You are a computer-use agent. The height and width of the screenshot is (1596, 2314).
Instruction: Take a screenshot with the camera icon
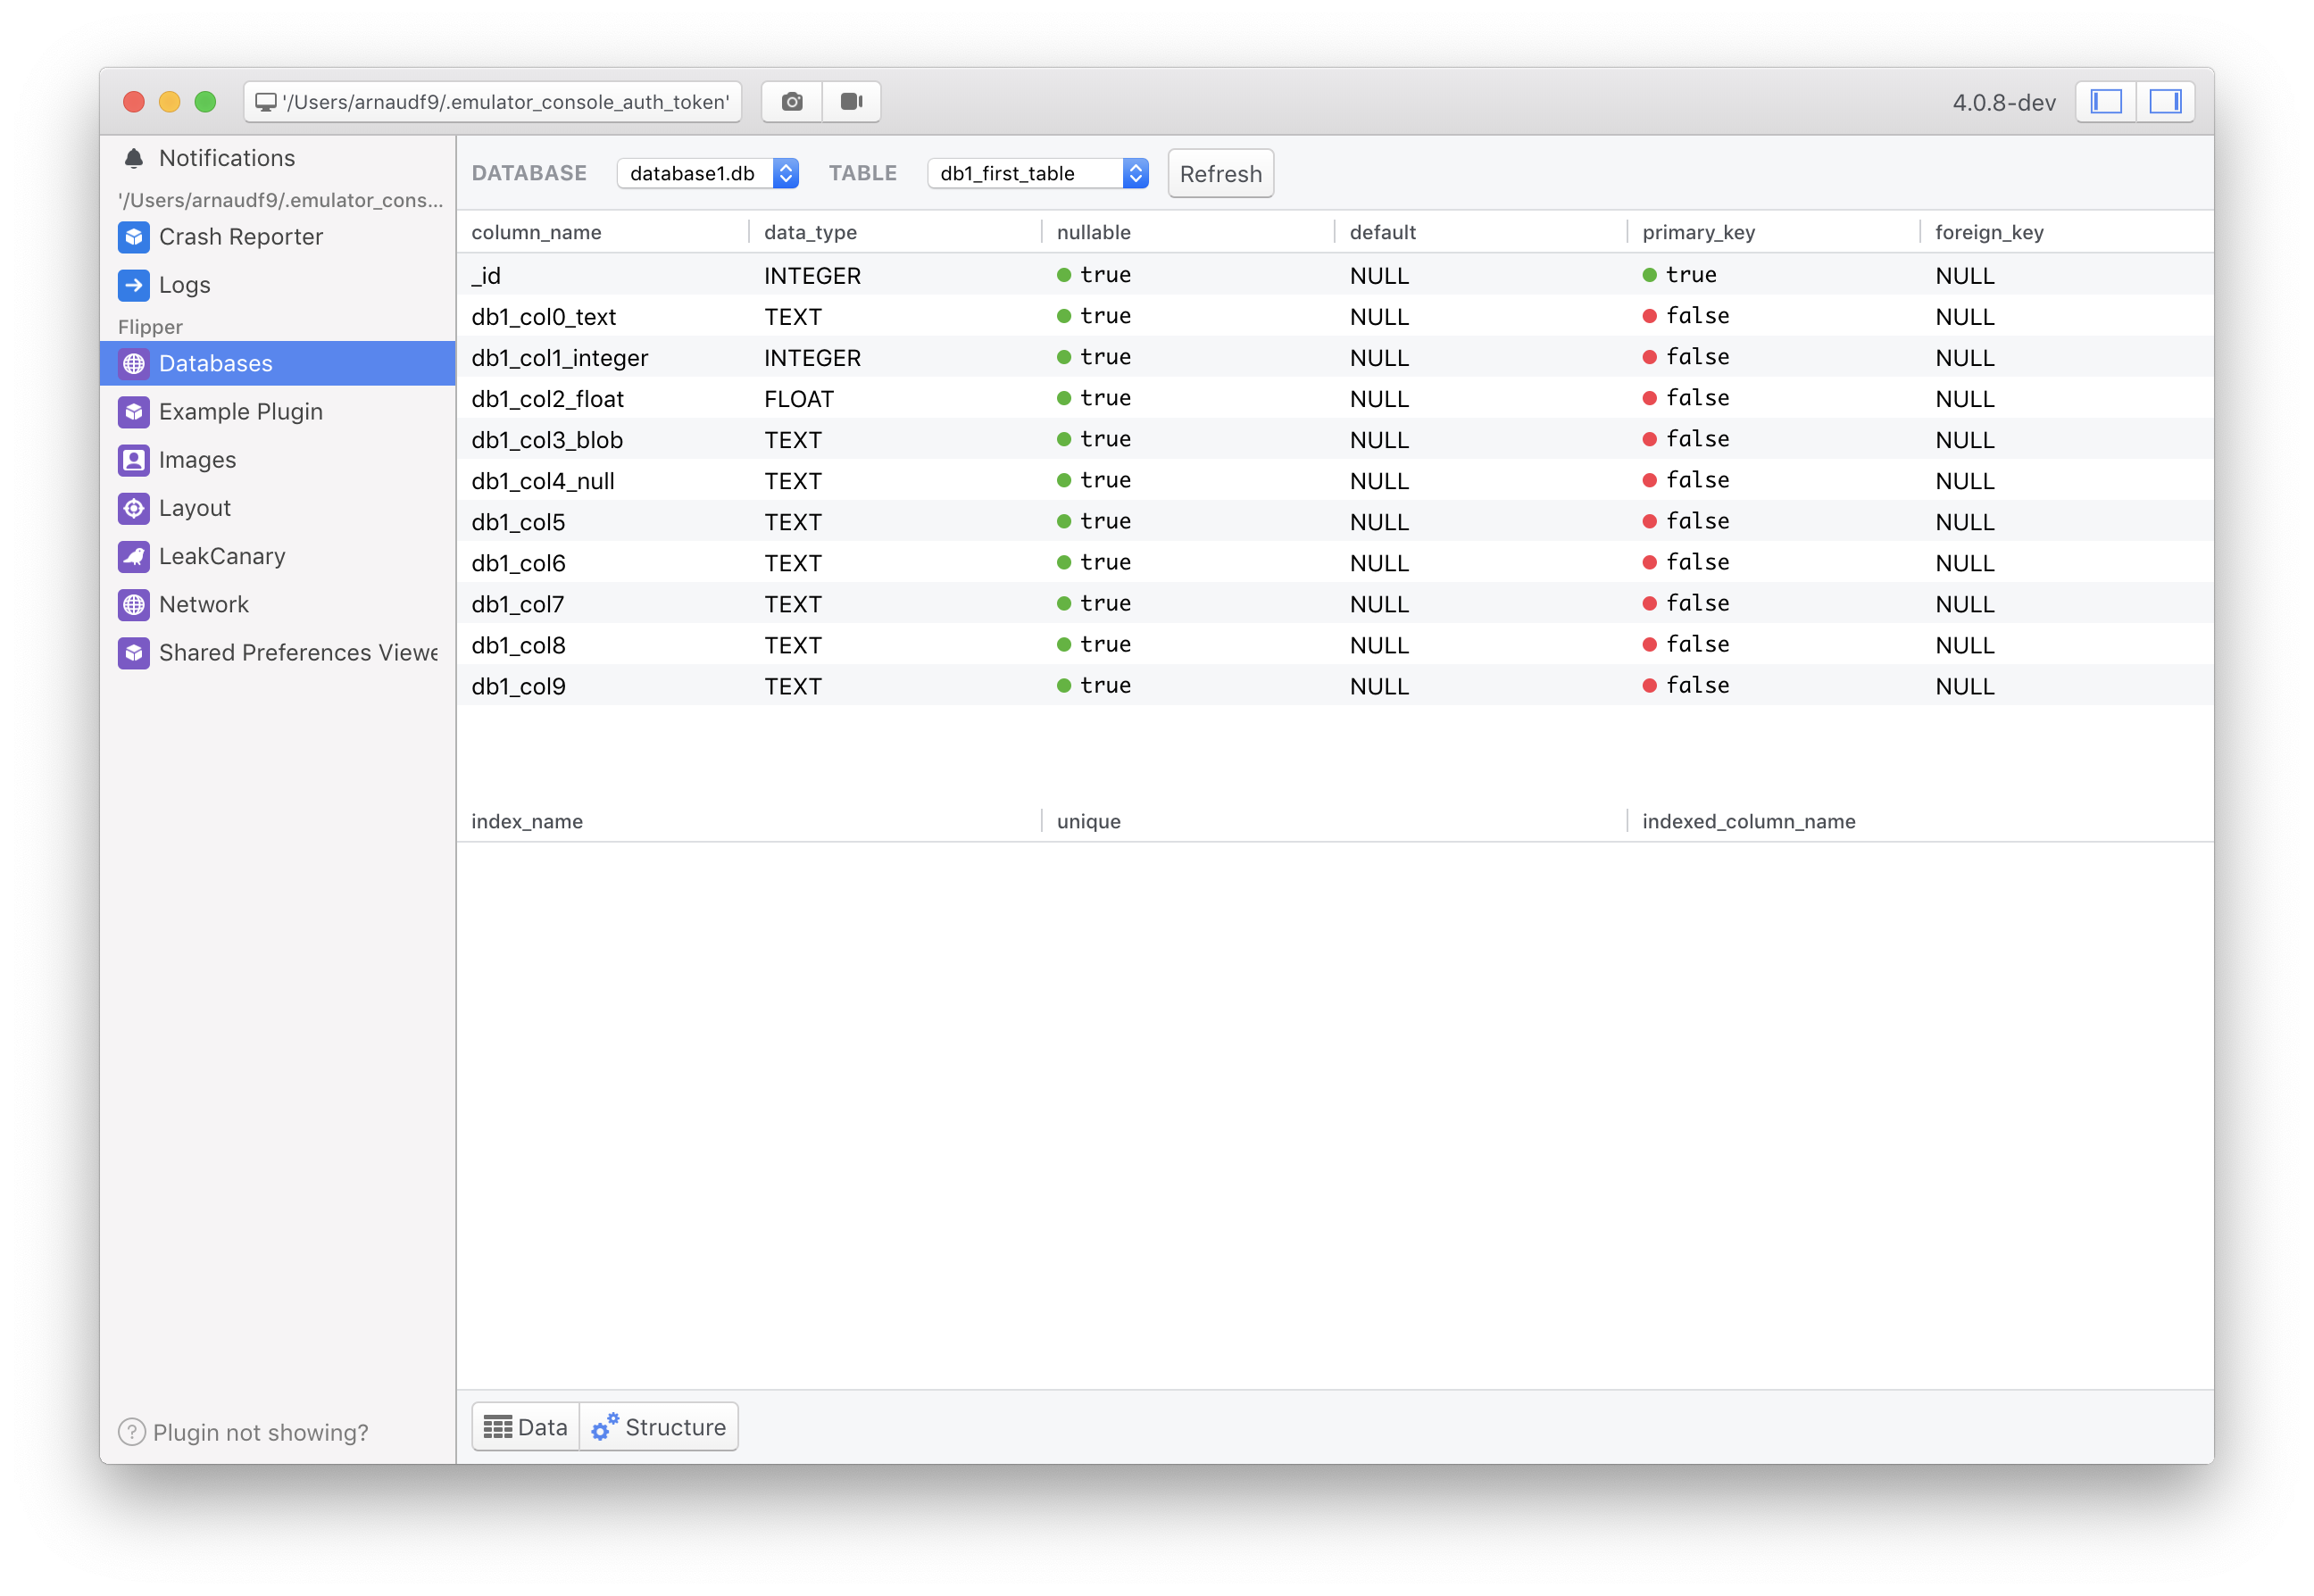pos(791,101)
